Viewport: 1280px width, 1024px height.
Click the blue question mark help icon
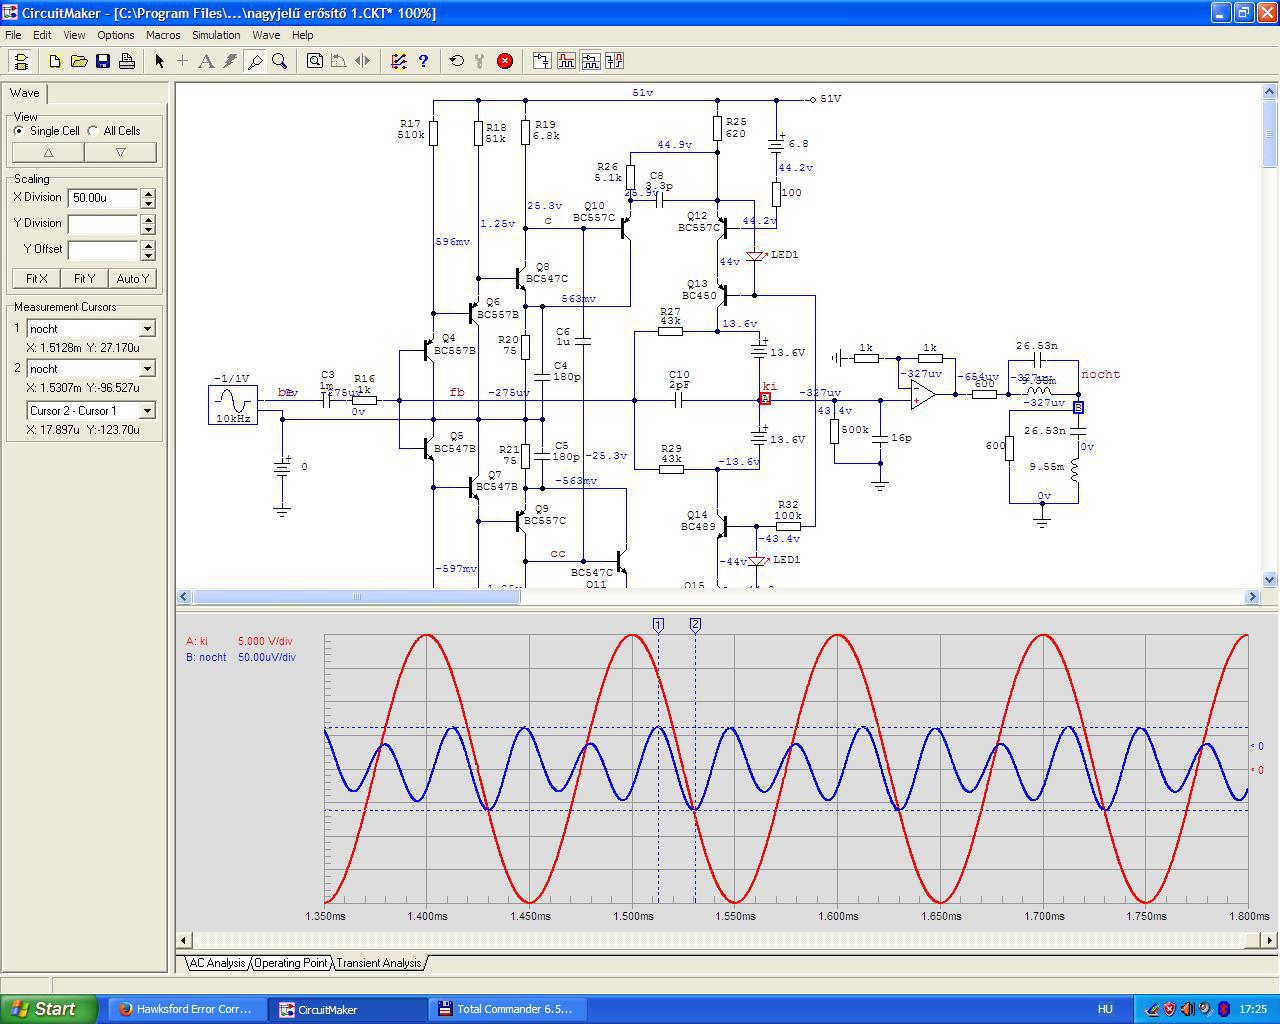(x=423, y=61)
